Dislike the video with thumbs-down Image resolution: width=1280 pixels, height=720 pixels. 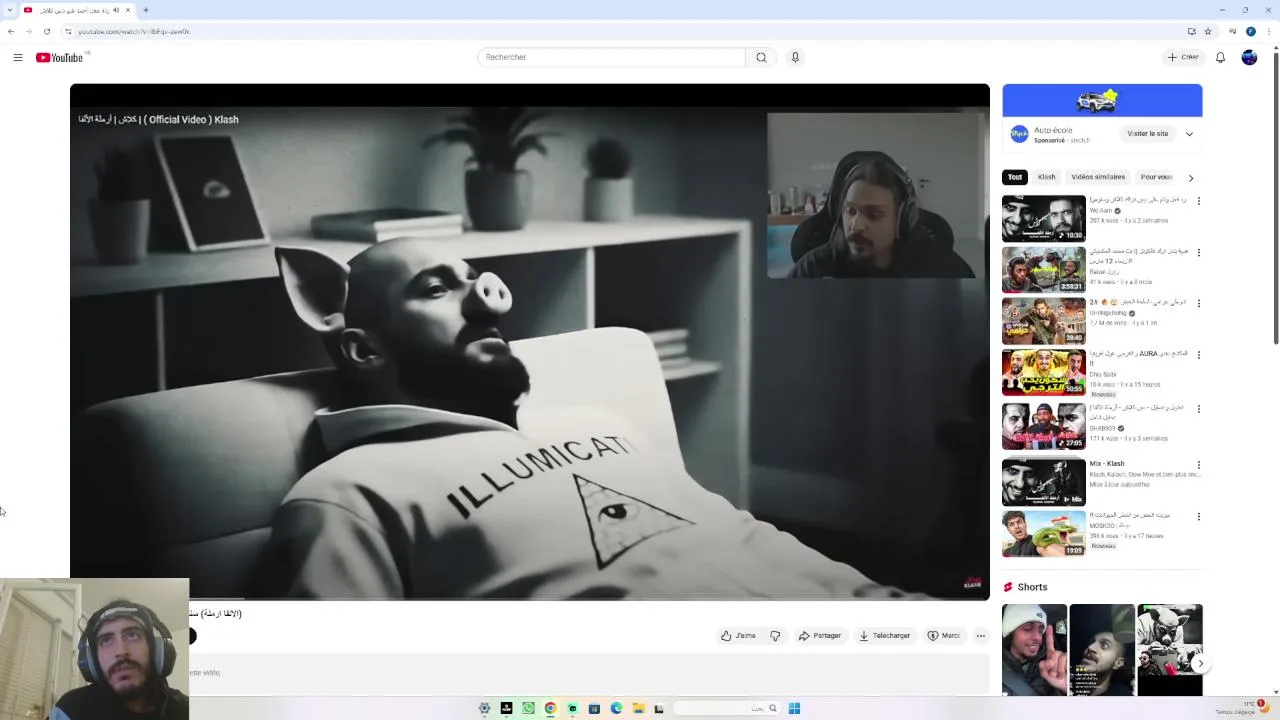click(775, 636)
